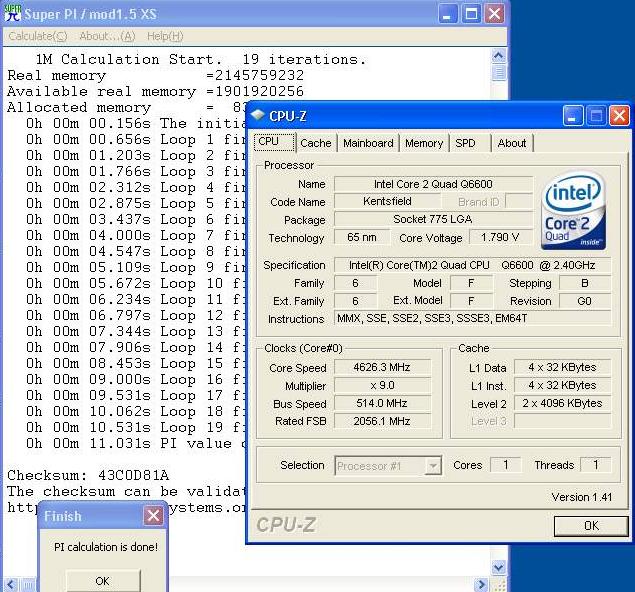
Task: Click the horizontal scrollbar left arrow in Super PI
Action: tap(11, 584)
